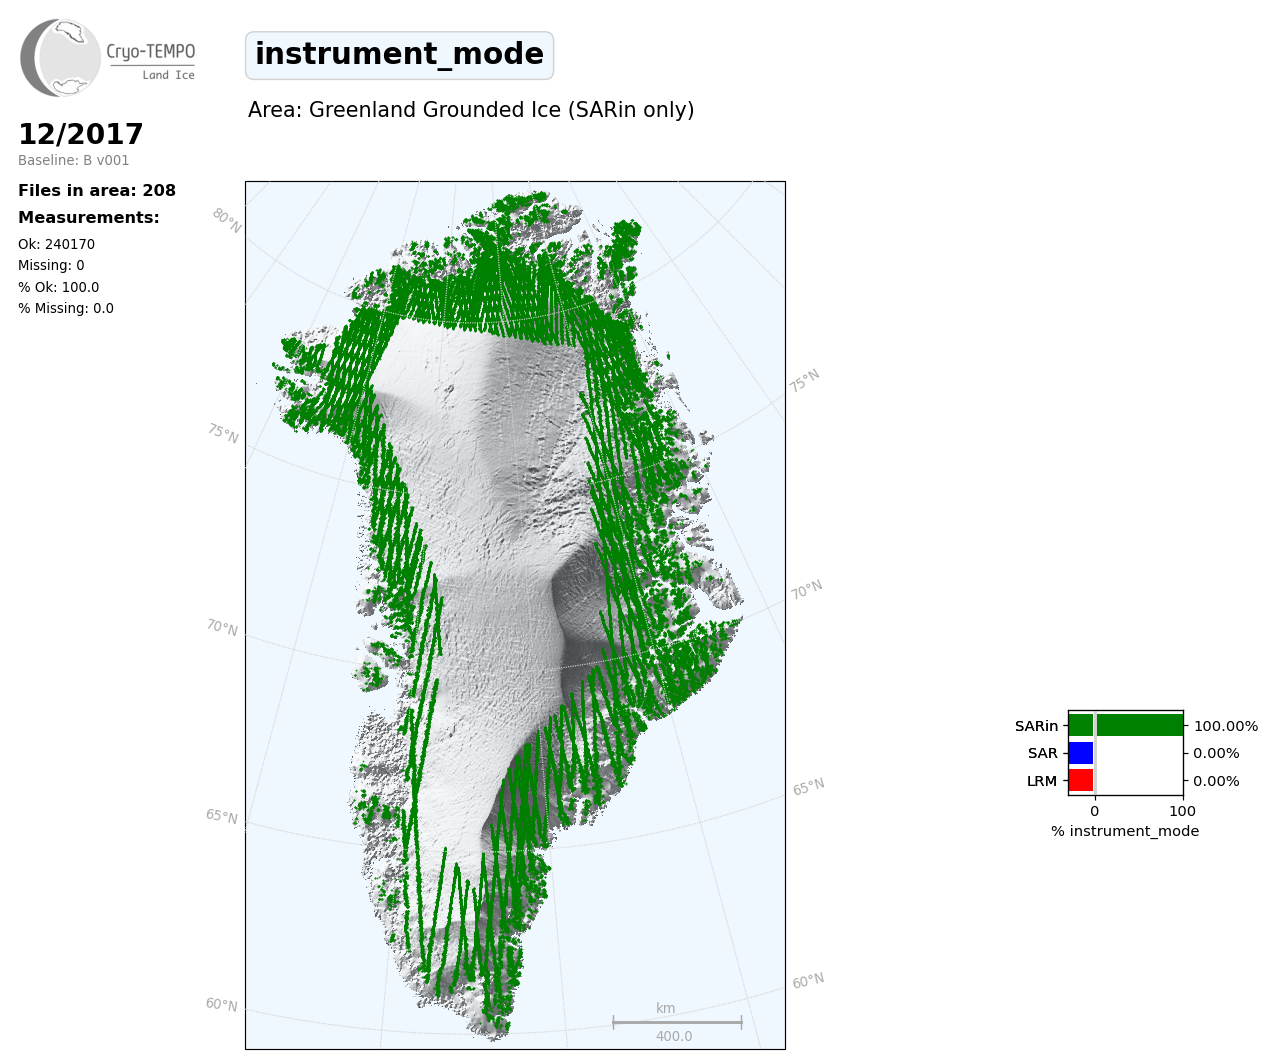Click the area subtitle Greenland Grounded Ice

(471, 110)
